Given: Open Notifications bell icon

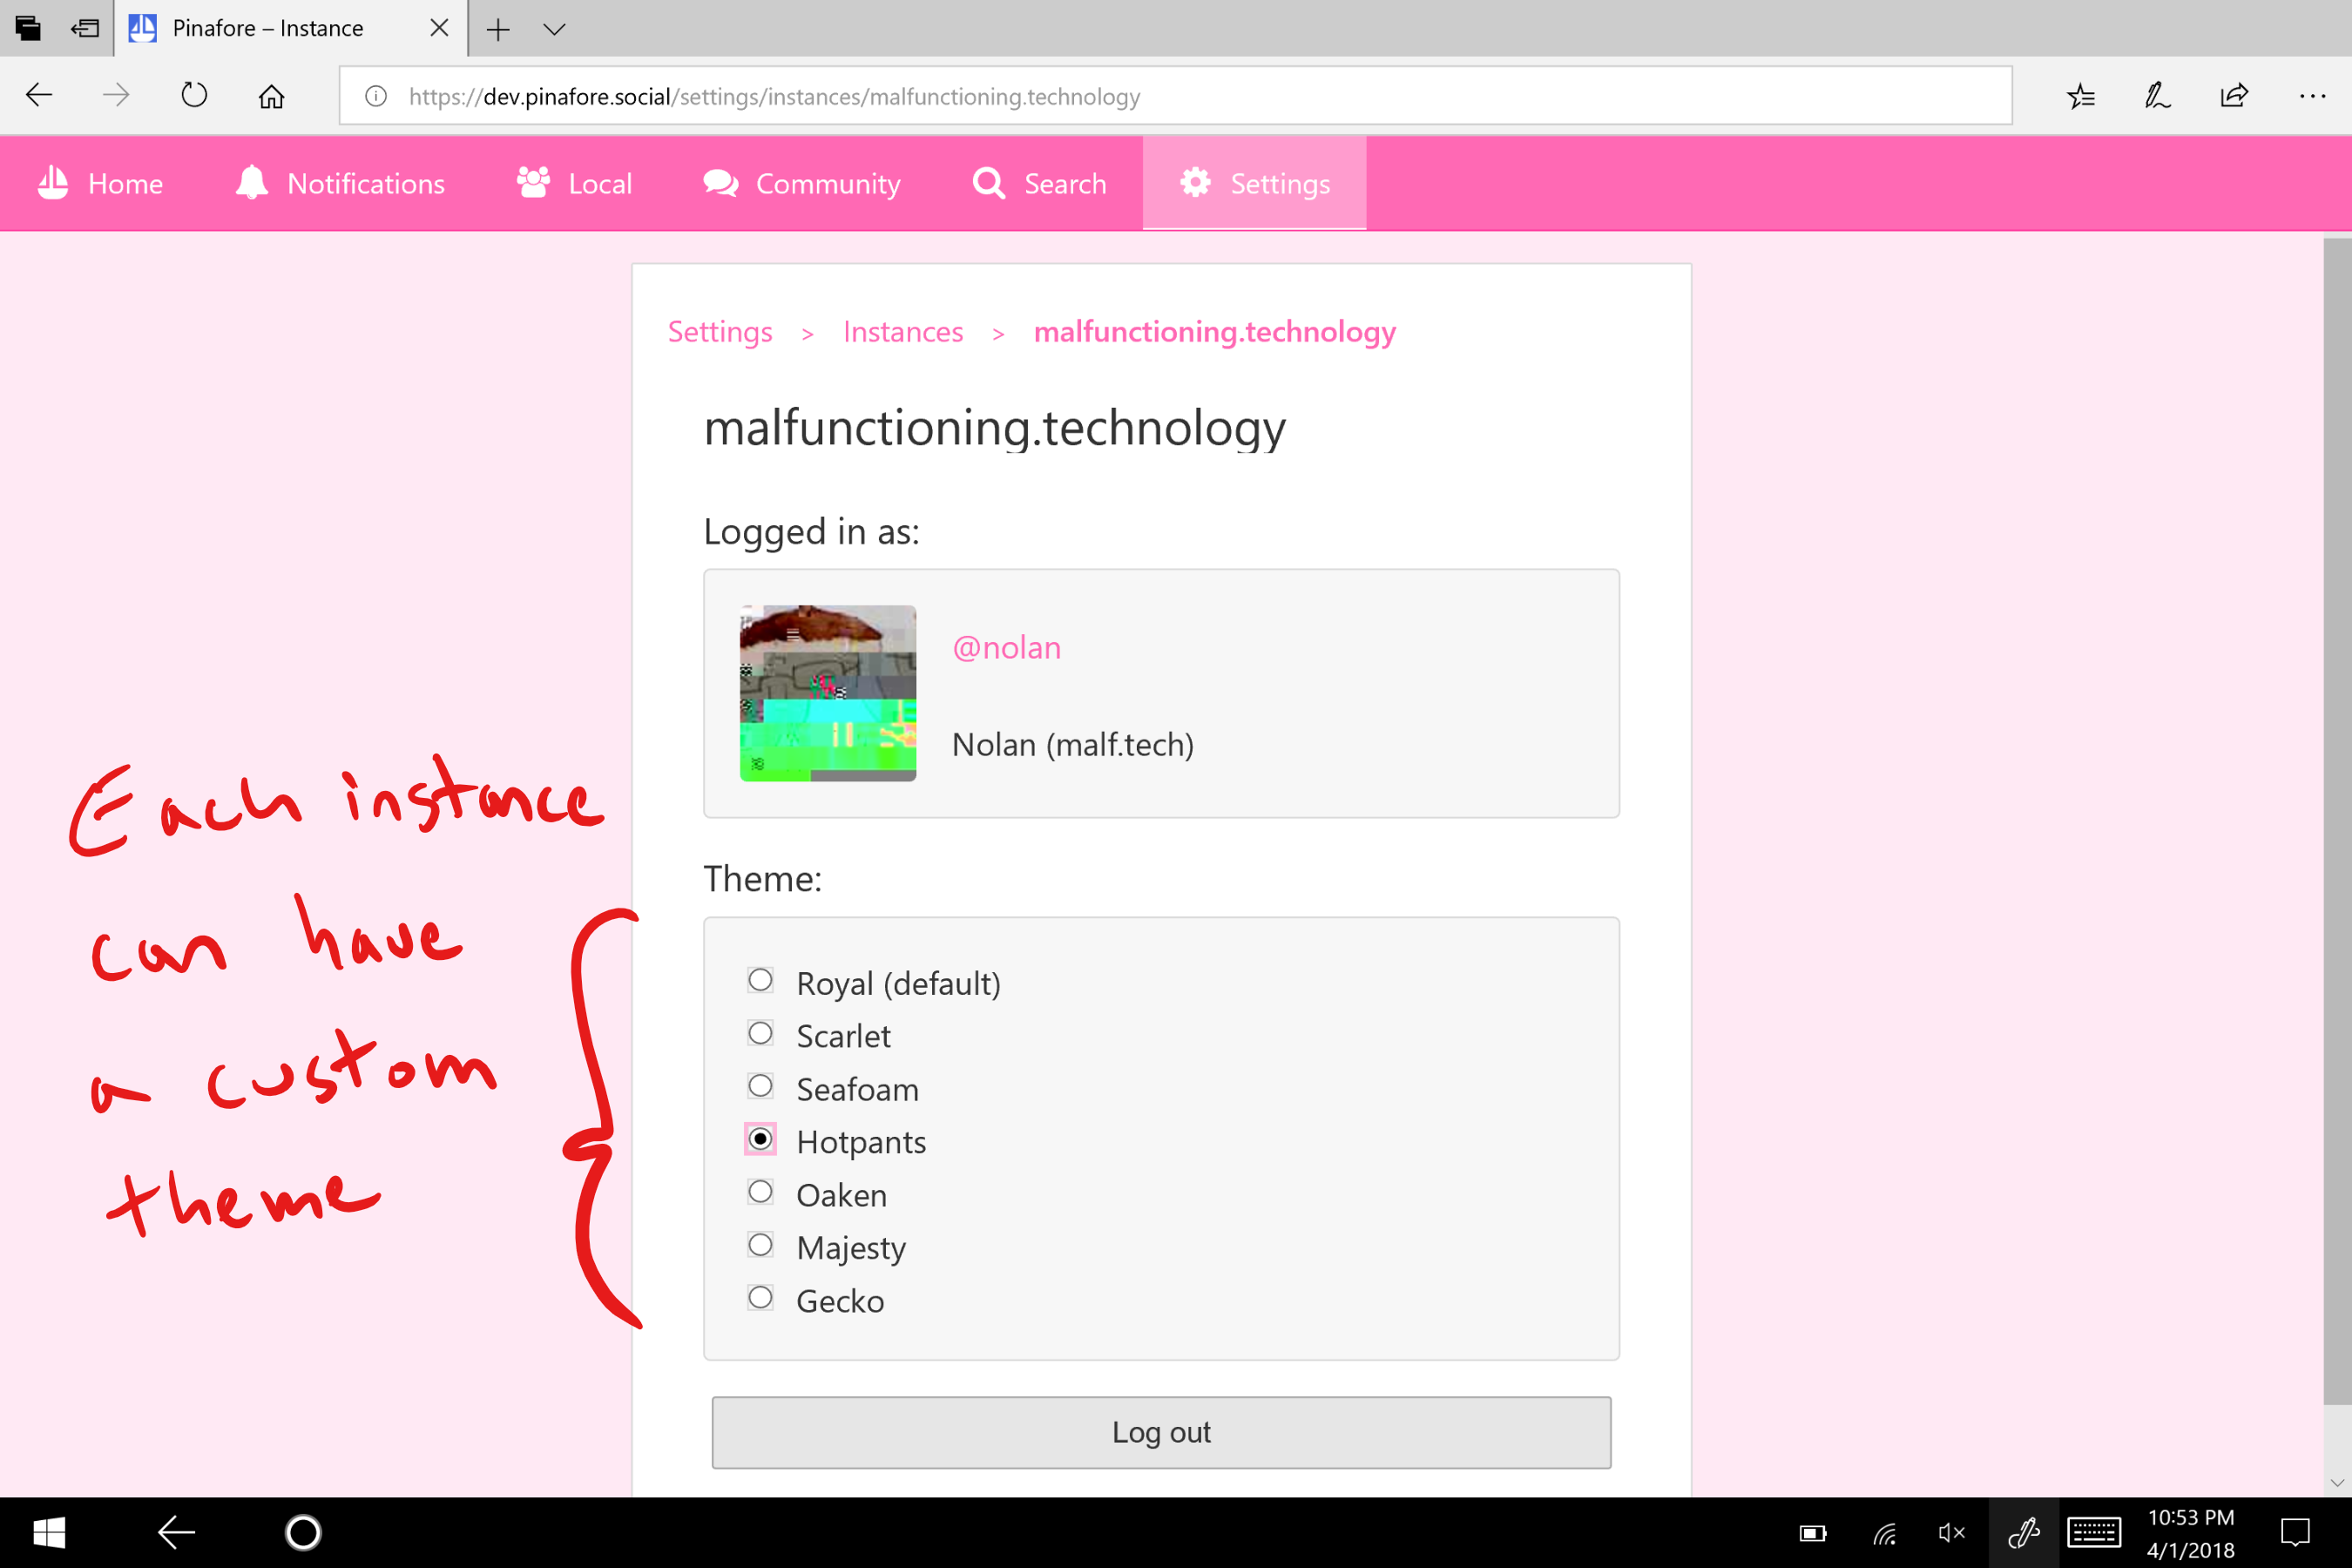Looking at the screenshot, I should (252, 183).
